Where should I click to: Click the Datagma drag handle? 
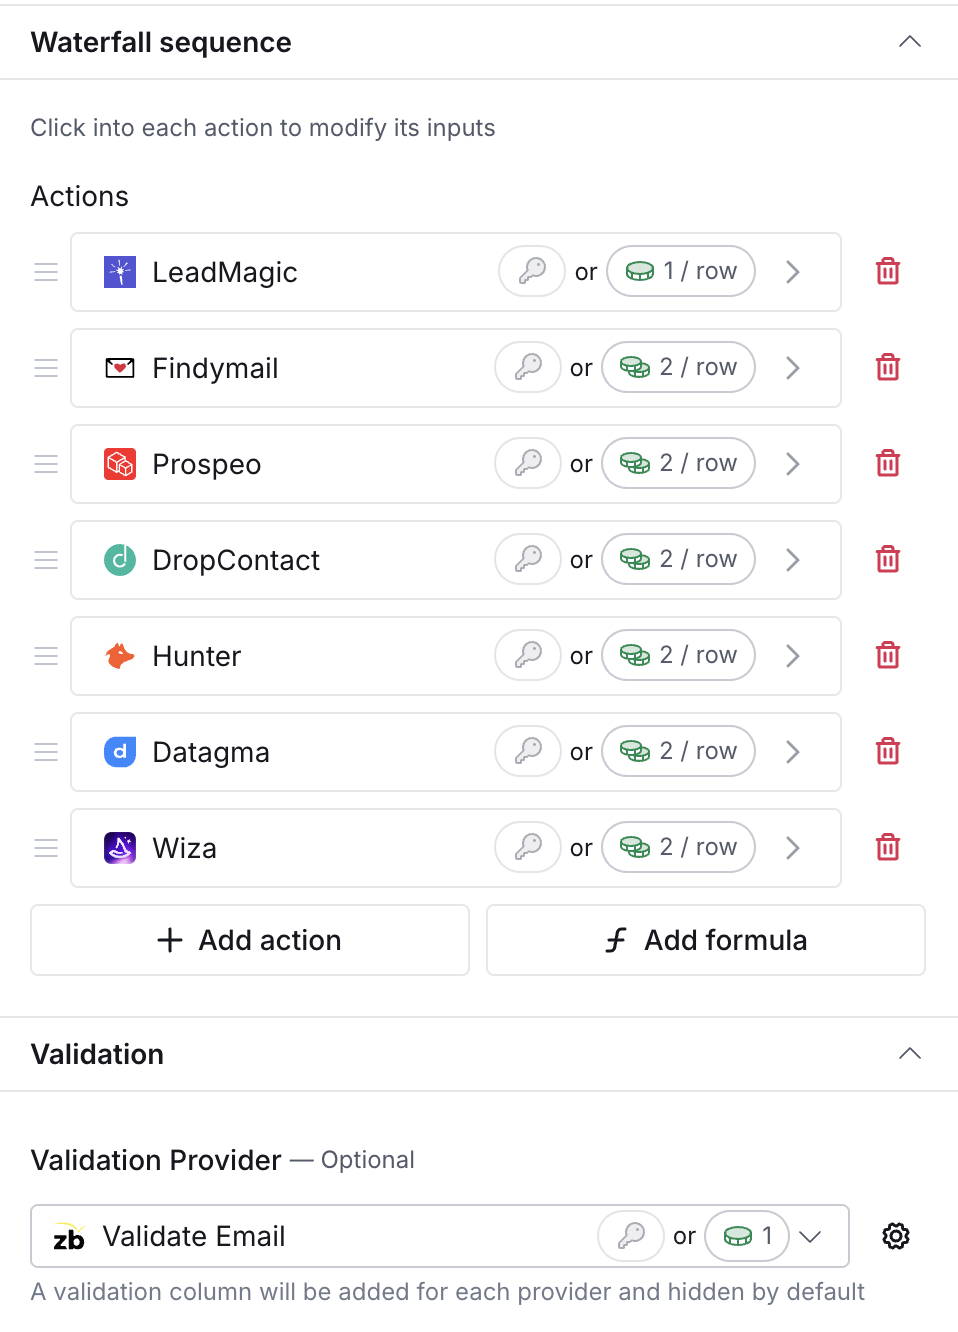pyautogui.click(x=46, y=752)
